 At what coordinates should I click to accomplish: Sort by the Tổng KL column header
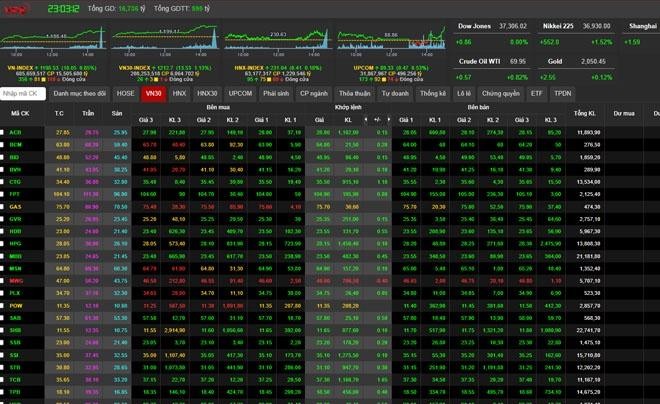coord(585,114)
